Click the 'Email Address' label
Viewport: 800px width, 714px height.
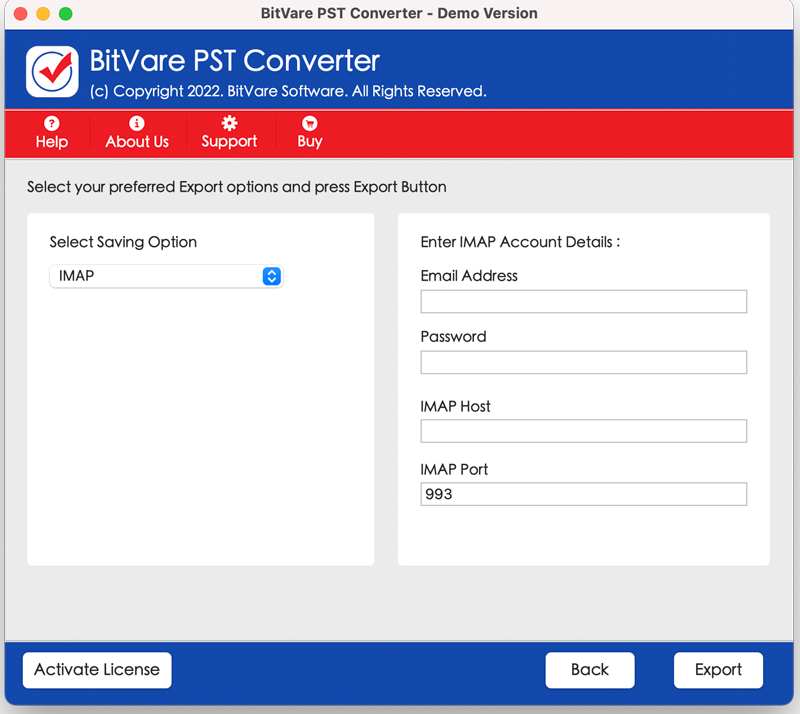click(469, 276)
